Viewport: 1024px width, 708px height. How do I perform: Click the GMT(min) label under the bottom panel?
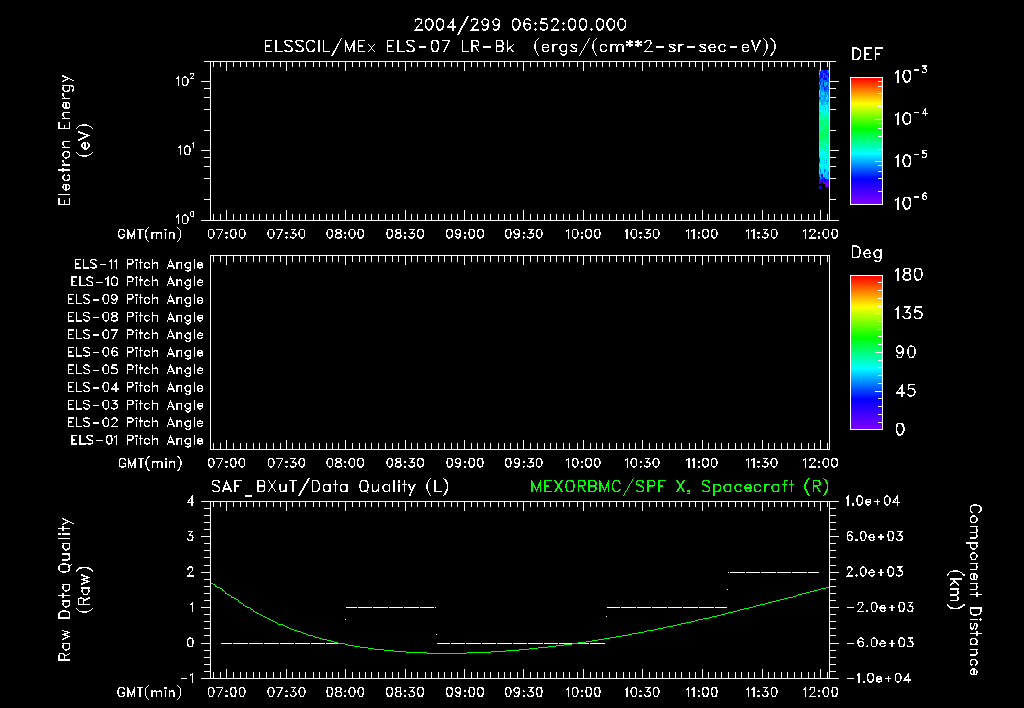150,692
